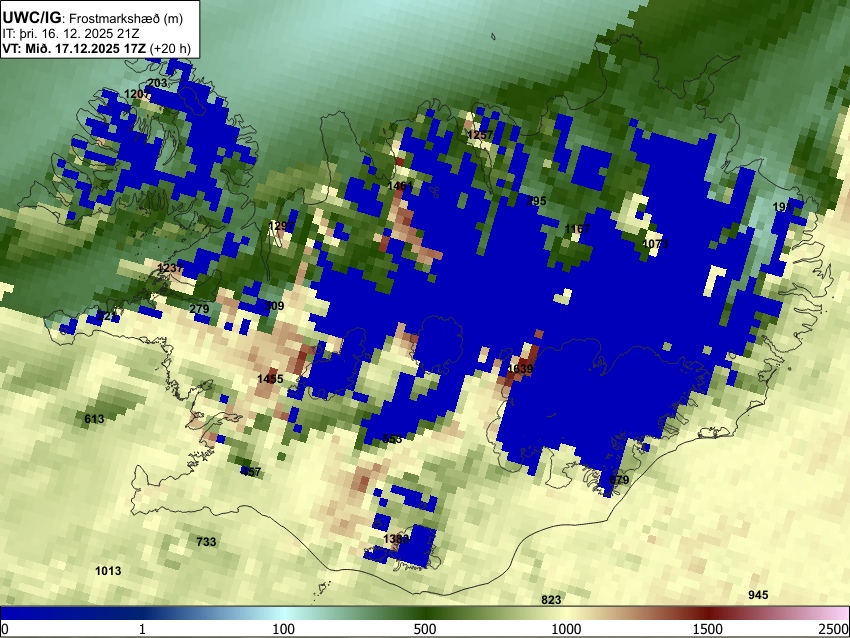Screen dimensions: 850x638
Task: Click the color scale label 1000
Action: click(566, 629)
